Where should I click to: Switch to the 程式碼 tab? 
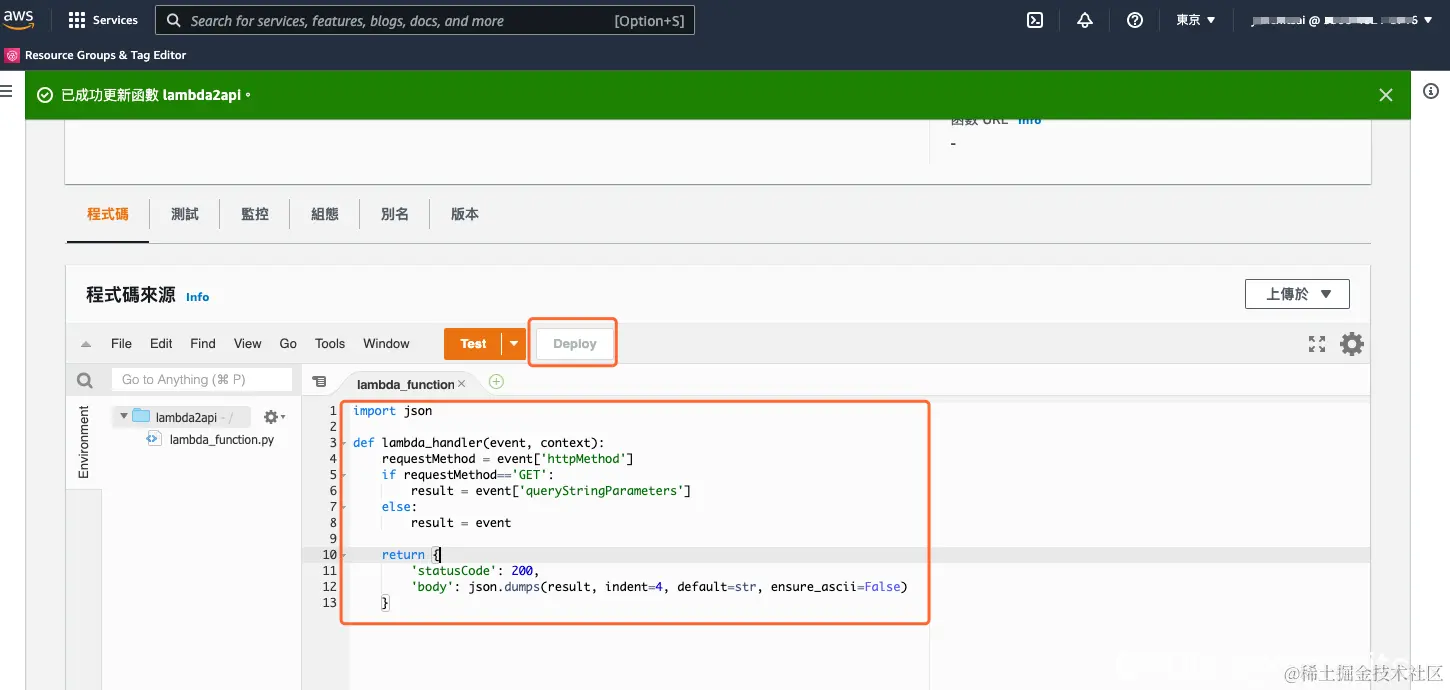pos(108,214)
